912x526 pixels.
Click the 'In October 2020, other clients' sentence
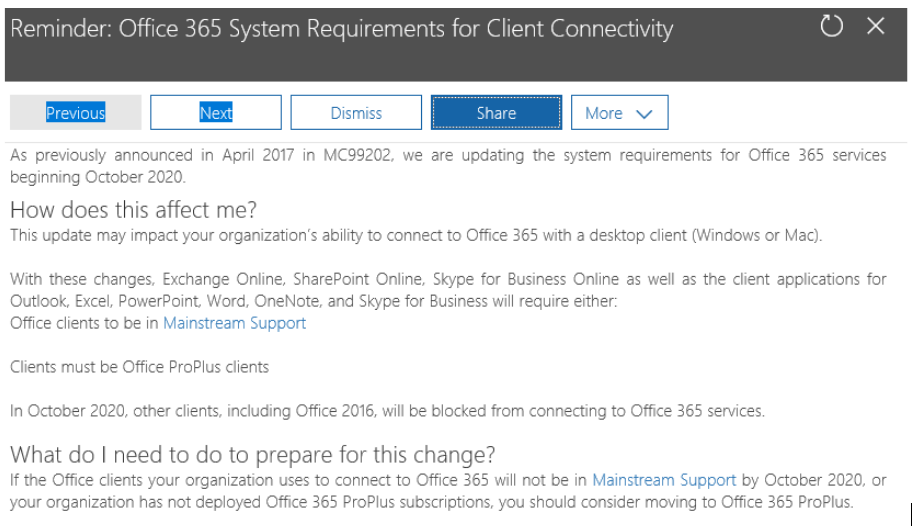click(387, 411)
